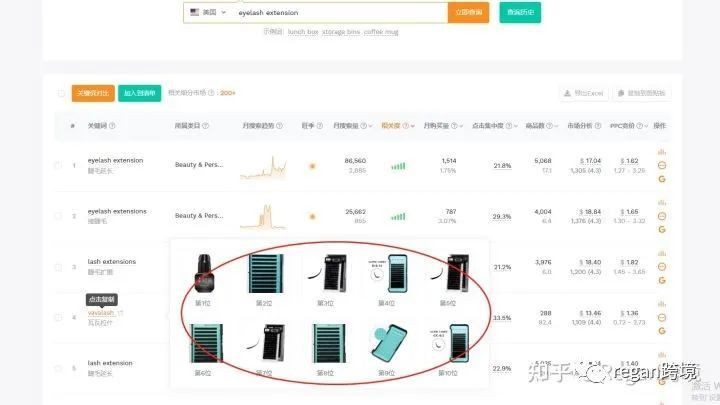Viewport: 720px width, 405px height.
Task: Open the 第2位 lash tray product thumbnail
Action: 265,274
